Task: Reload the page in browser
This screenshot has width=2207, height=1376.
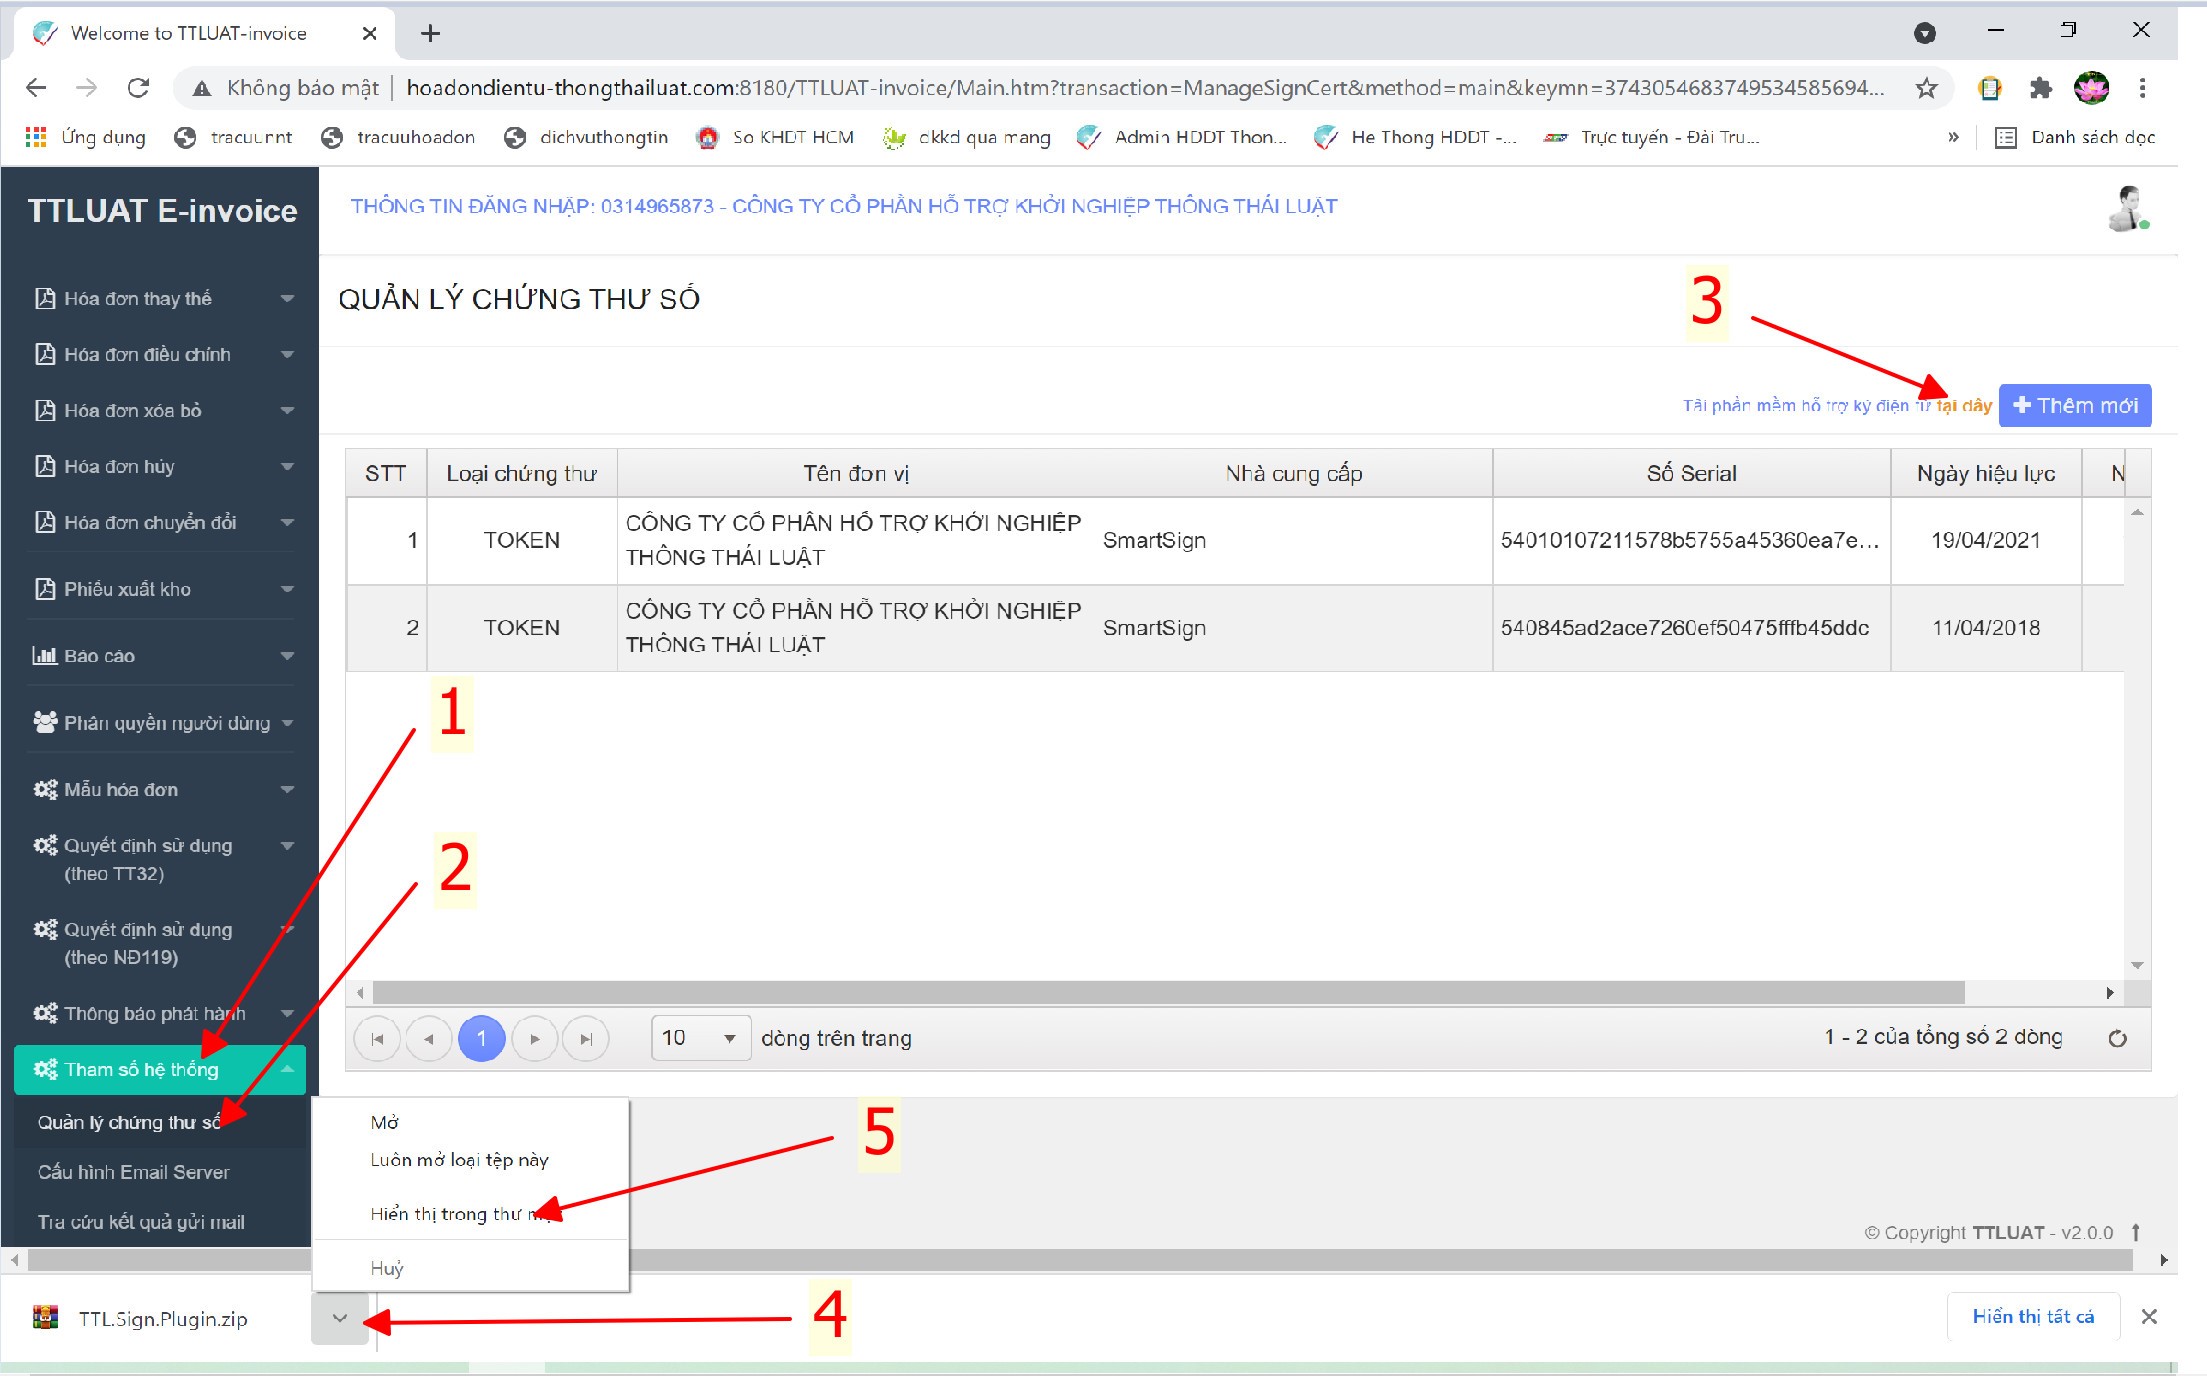Action: pyautogui.click(x=138, y=88)
